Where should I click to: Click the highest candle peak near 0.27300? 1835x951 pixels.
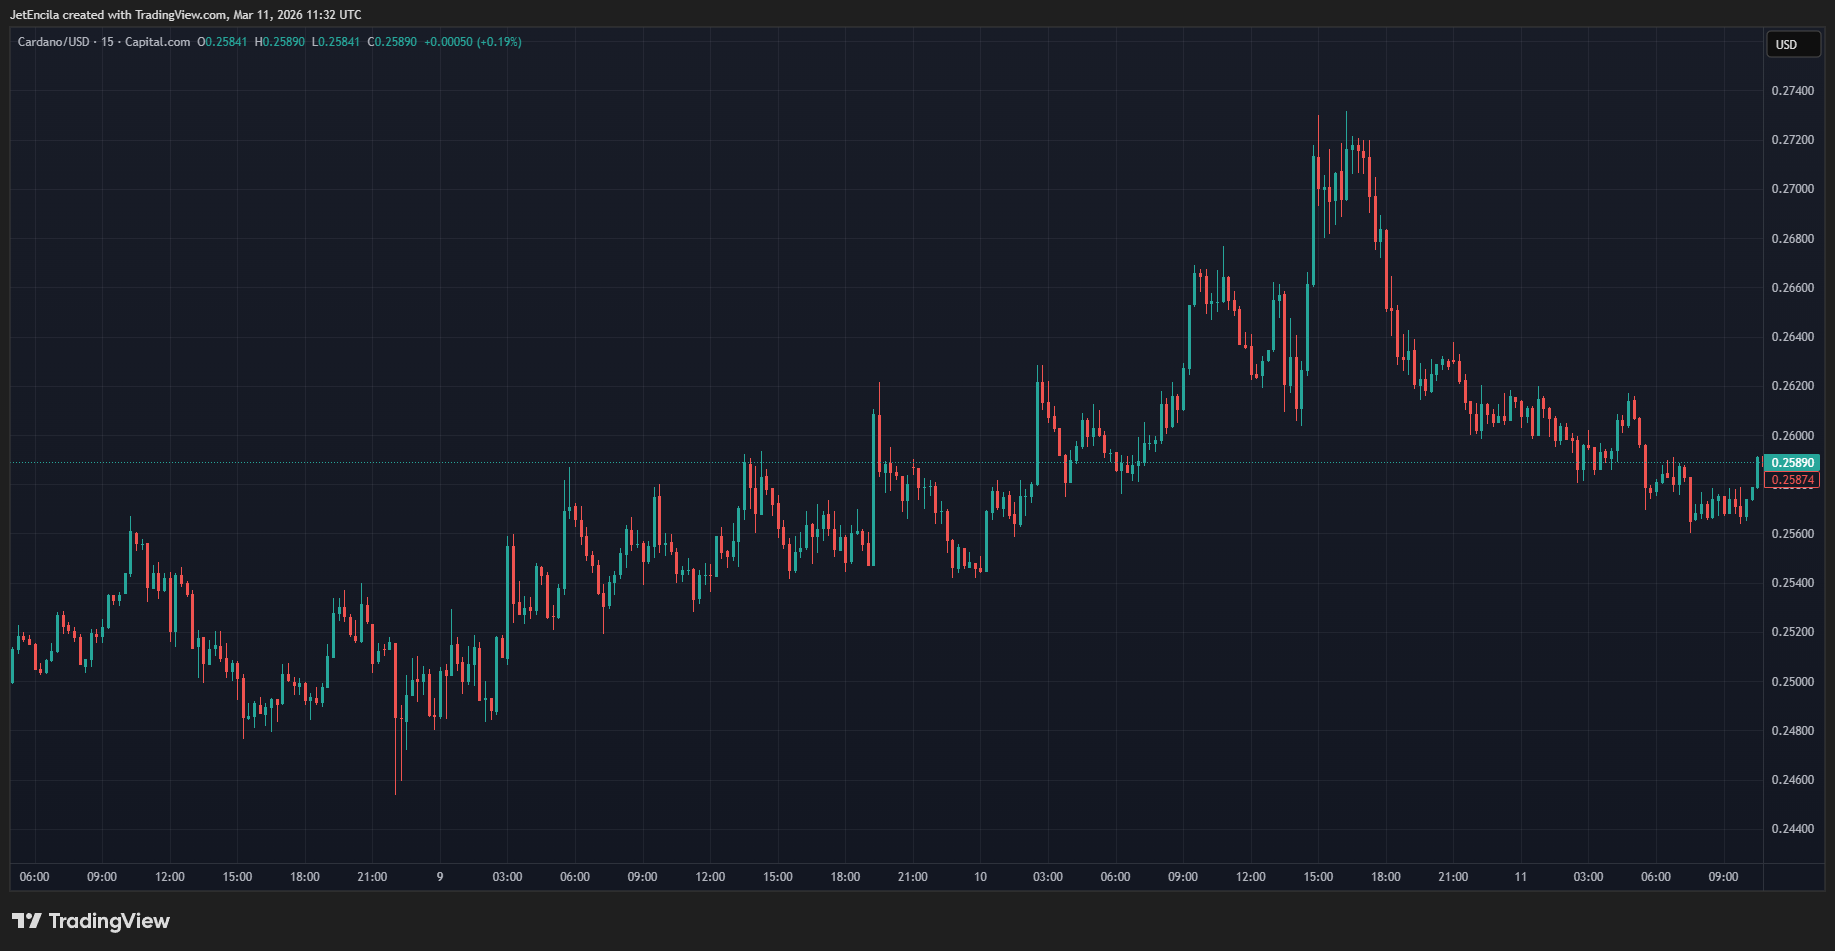[x=1346, y=114]
